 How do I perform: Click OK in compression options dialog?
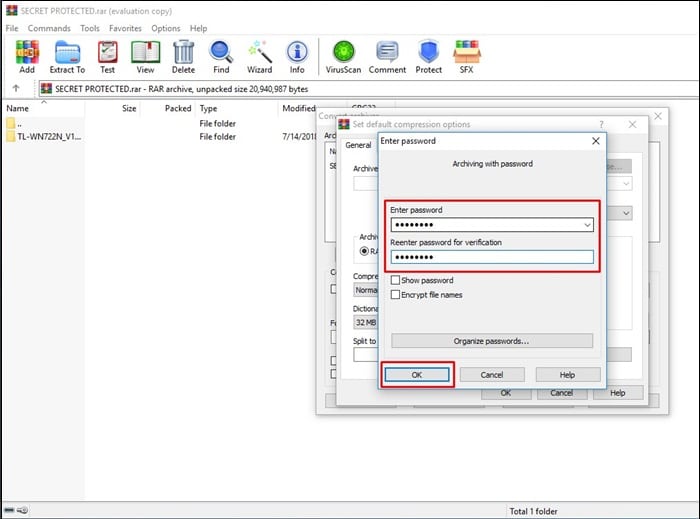coord(506,393)
